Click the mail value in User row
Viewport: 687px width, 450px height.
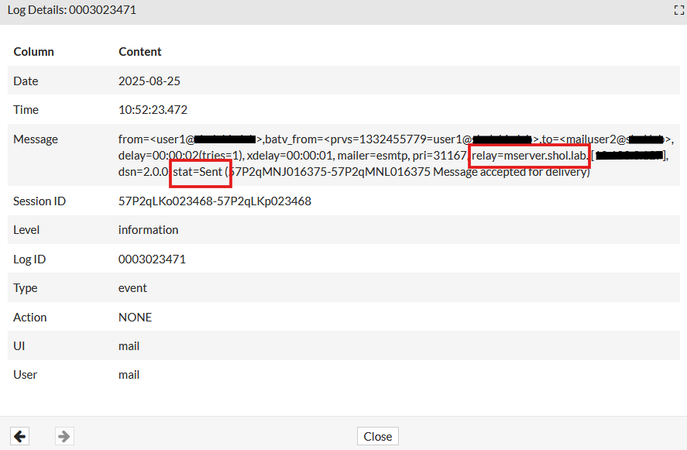129,375
